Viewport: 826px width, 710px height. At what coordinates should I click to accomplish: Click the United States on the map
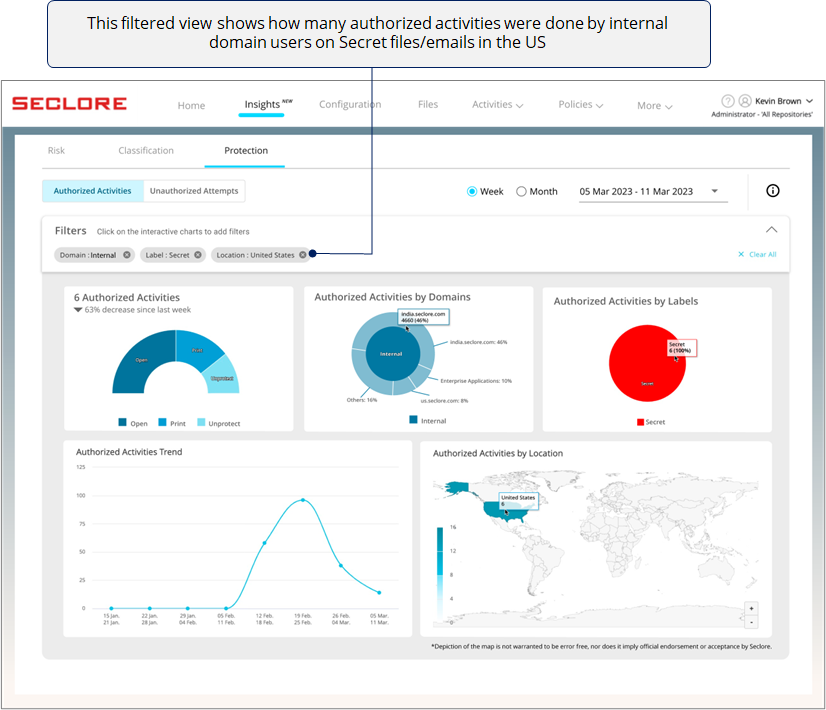coord(505,510)
